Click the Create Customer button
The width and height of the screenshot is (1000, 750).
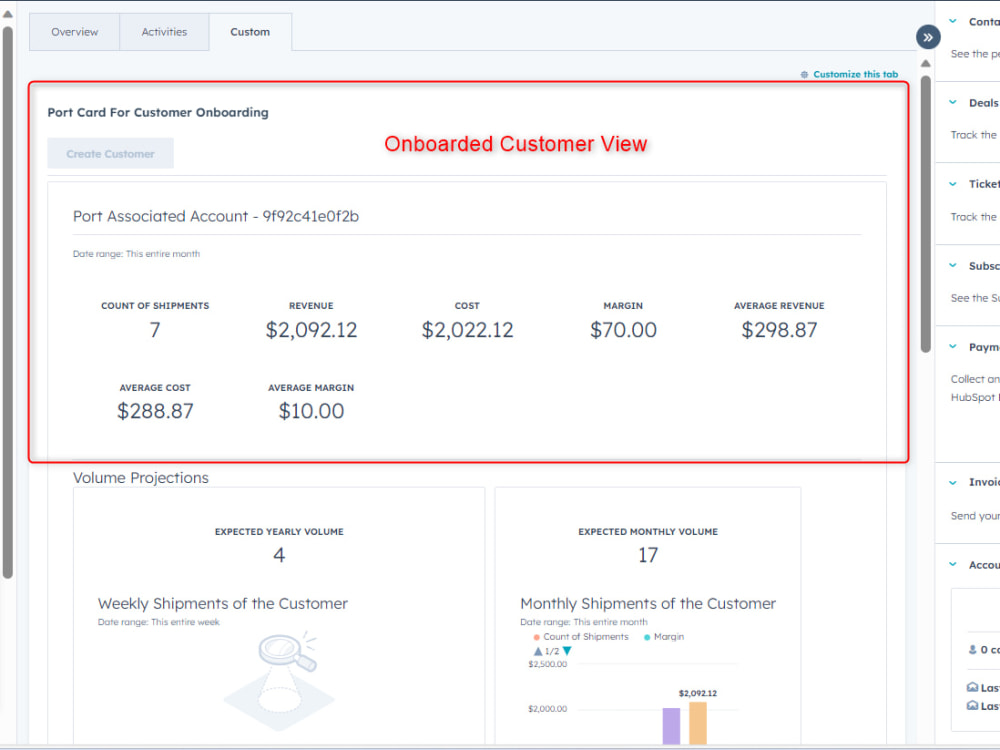(110, 153)
